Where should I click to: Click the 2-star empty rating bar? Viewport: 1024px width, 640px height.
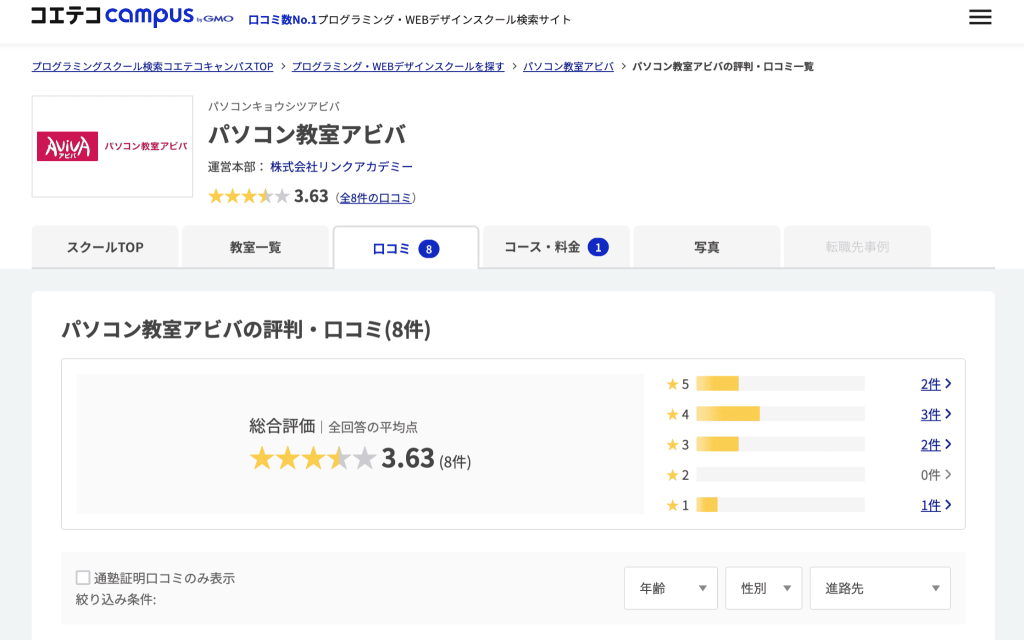780,474
